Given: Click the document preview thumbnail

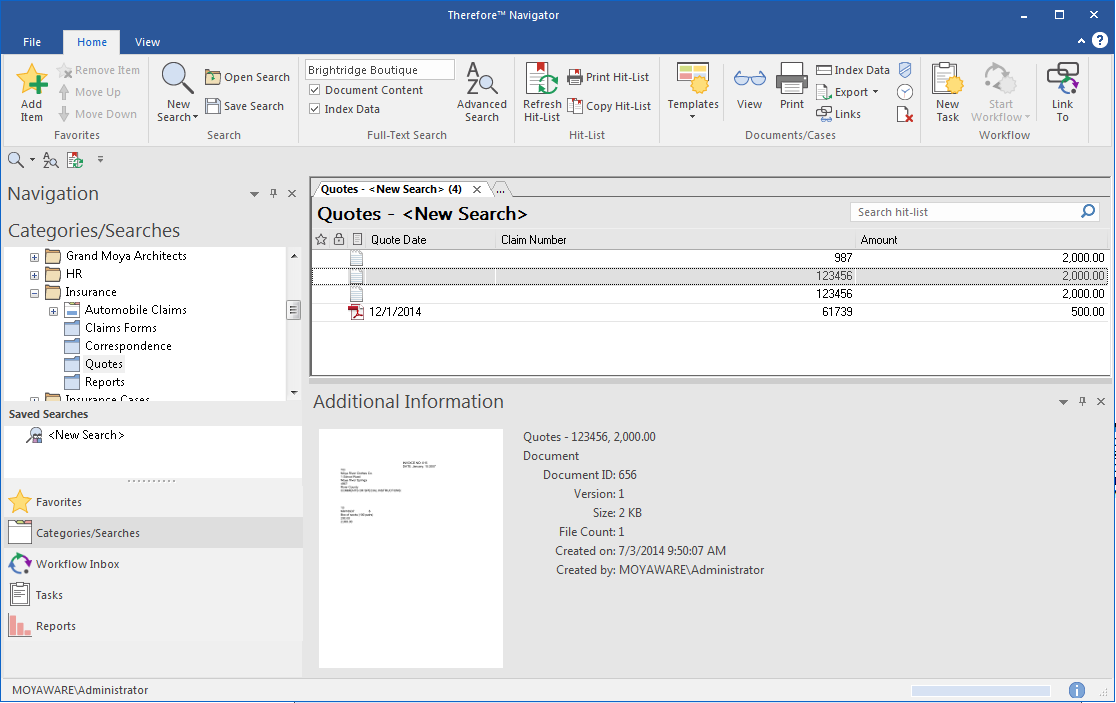Looking at the screenshot, I should point(411,548).
